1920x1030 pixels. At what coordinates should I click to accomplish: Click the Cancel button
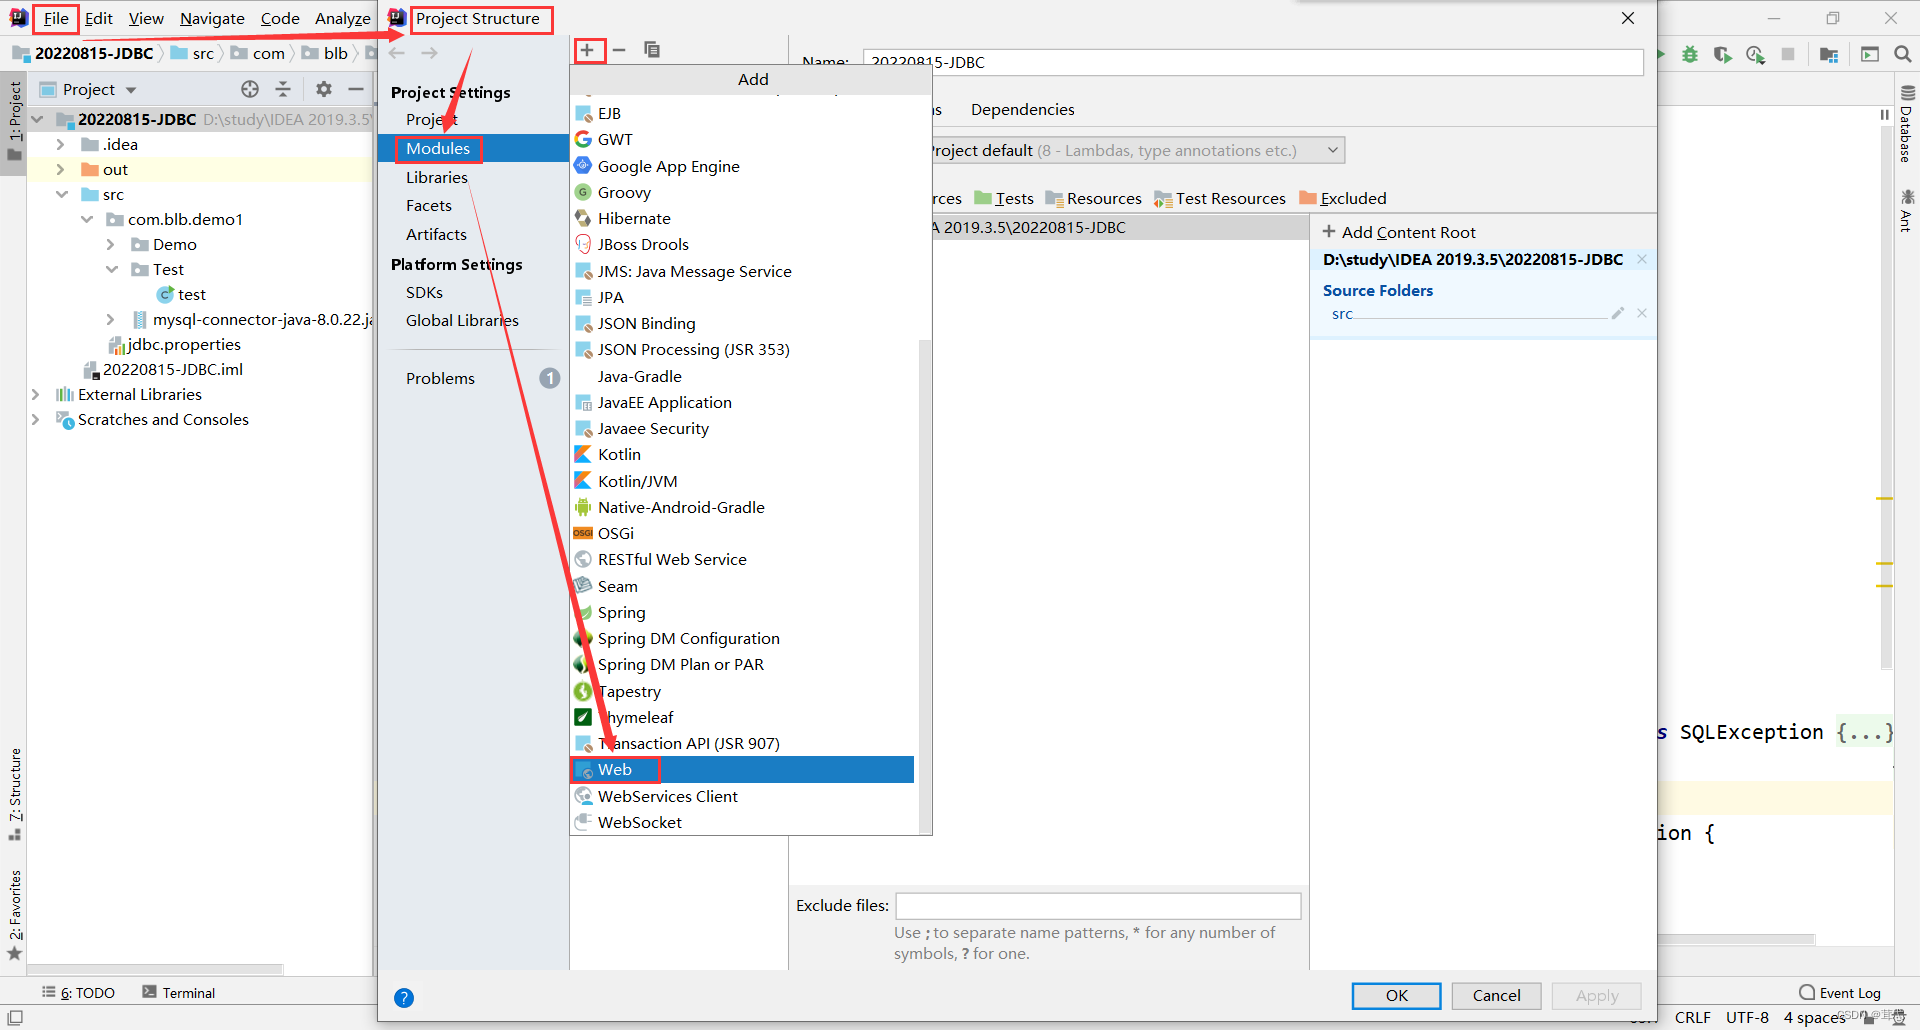pyautogui.click(x=1496, y=995)
